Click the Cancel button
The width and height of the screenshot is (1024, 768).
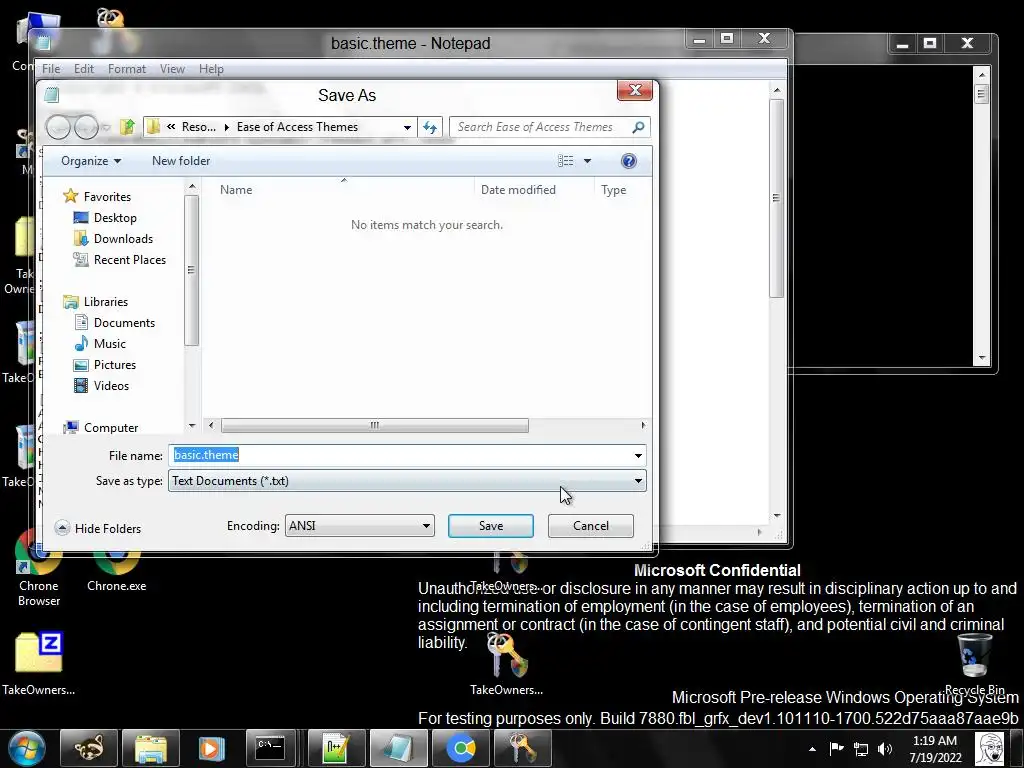click(590, 526)
